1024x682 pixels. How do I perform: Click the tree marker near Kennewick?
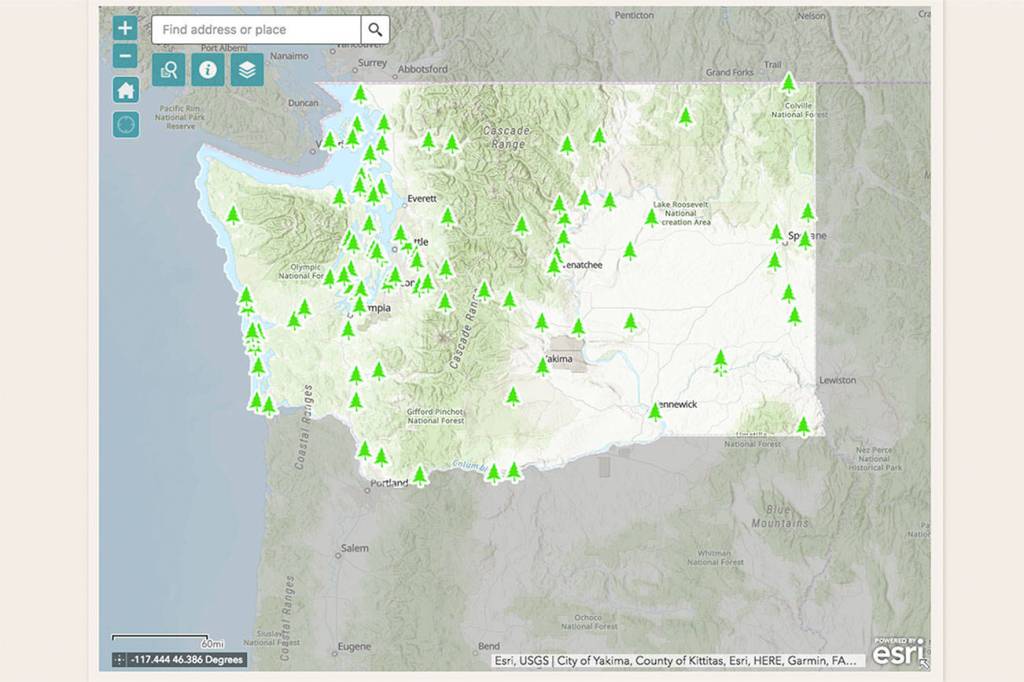pyautogui.click(x=655, y=411)
